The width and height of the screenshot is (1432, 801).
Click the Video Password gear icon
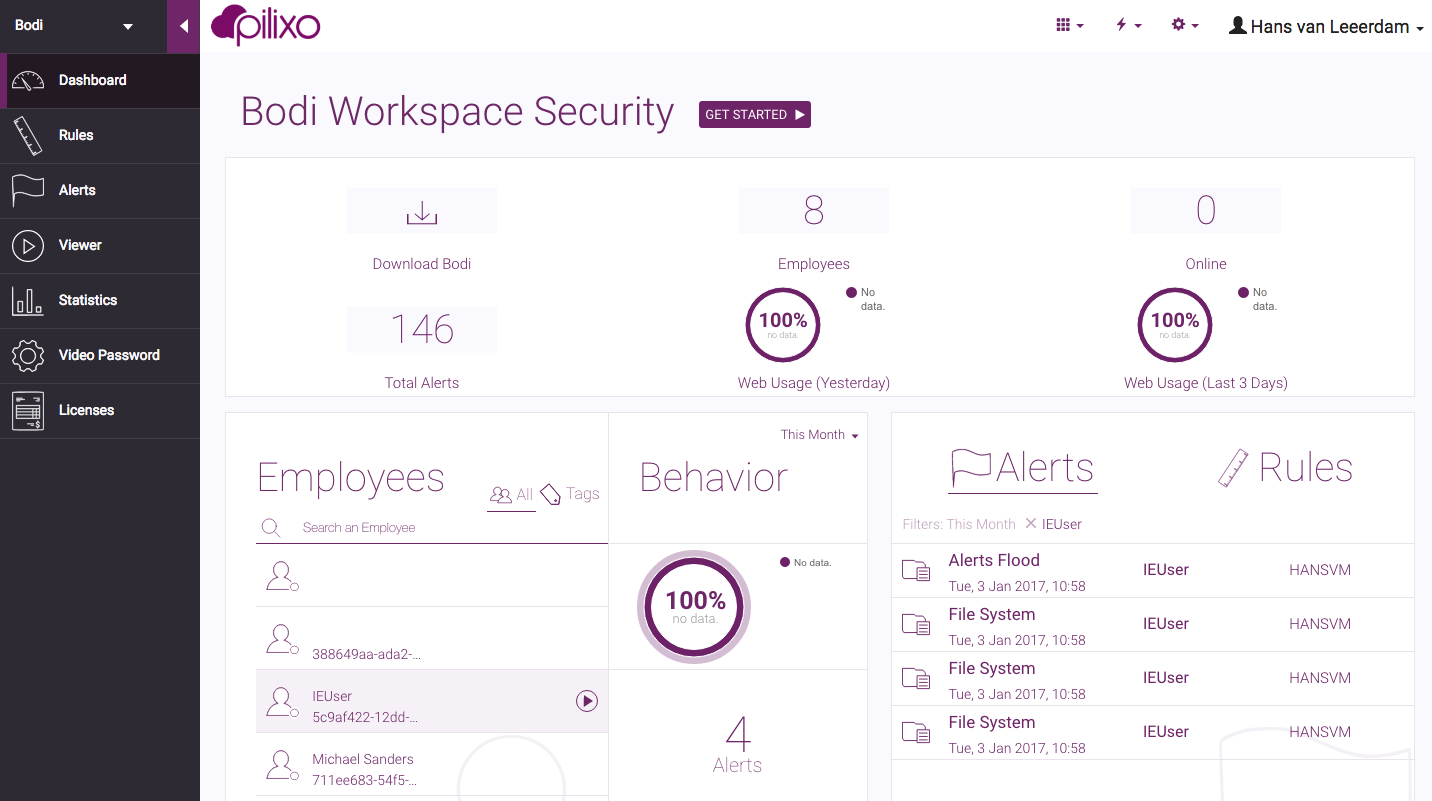pyautogui.click(x=28, y=355)
